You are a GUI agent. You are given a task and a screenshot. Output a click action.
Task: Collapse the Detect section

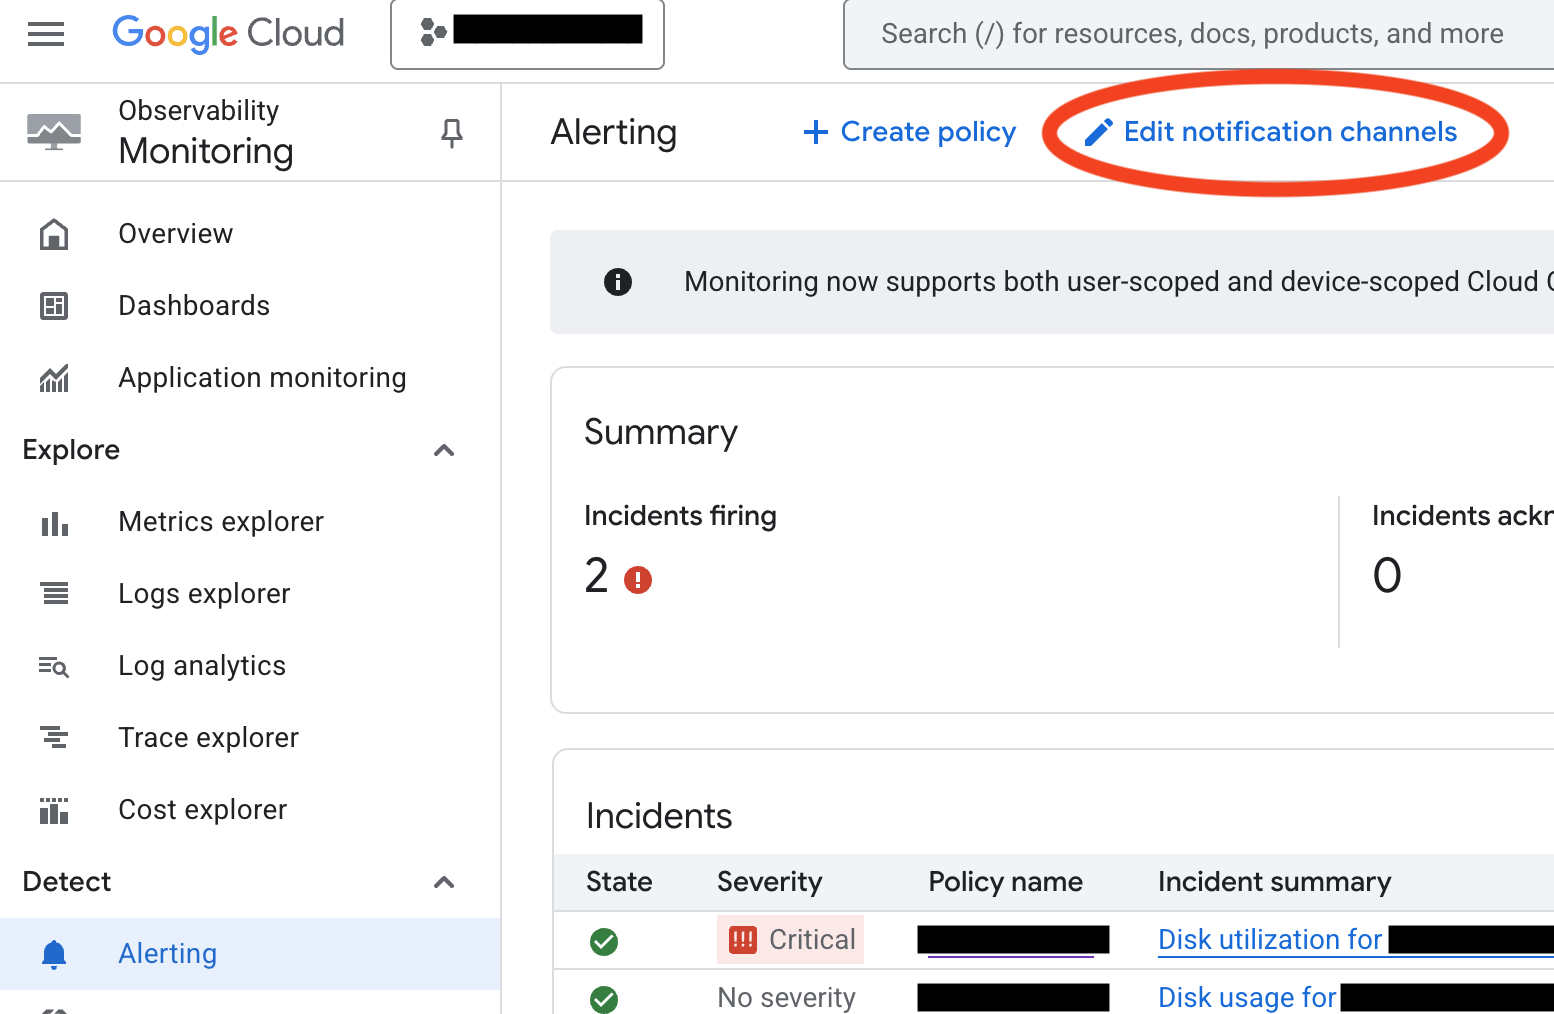pos(444,882)
